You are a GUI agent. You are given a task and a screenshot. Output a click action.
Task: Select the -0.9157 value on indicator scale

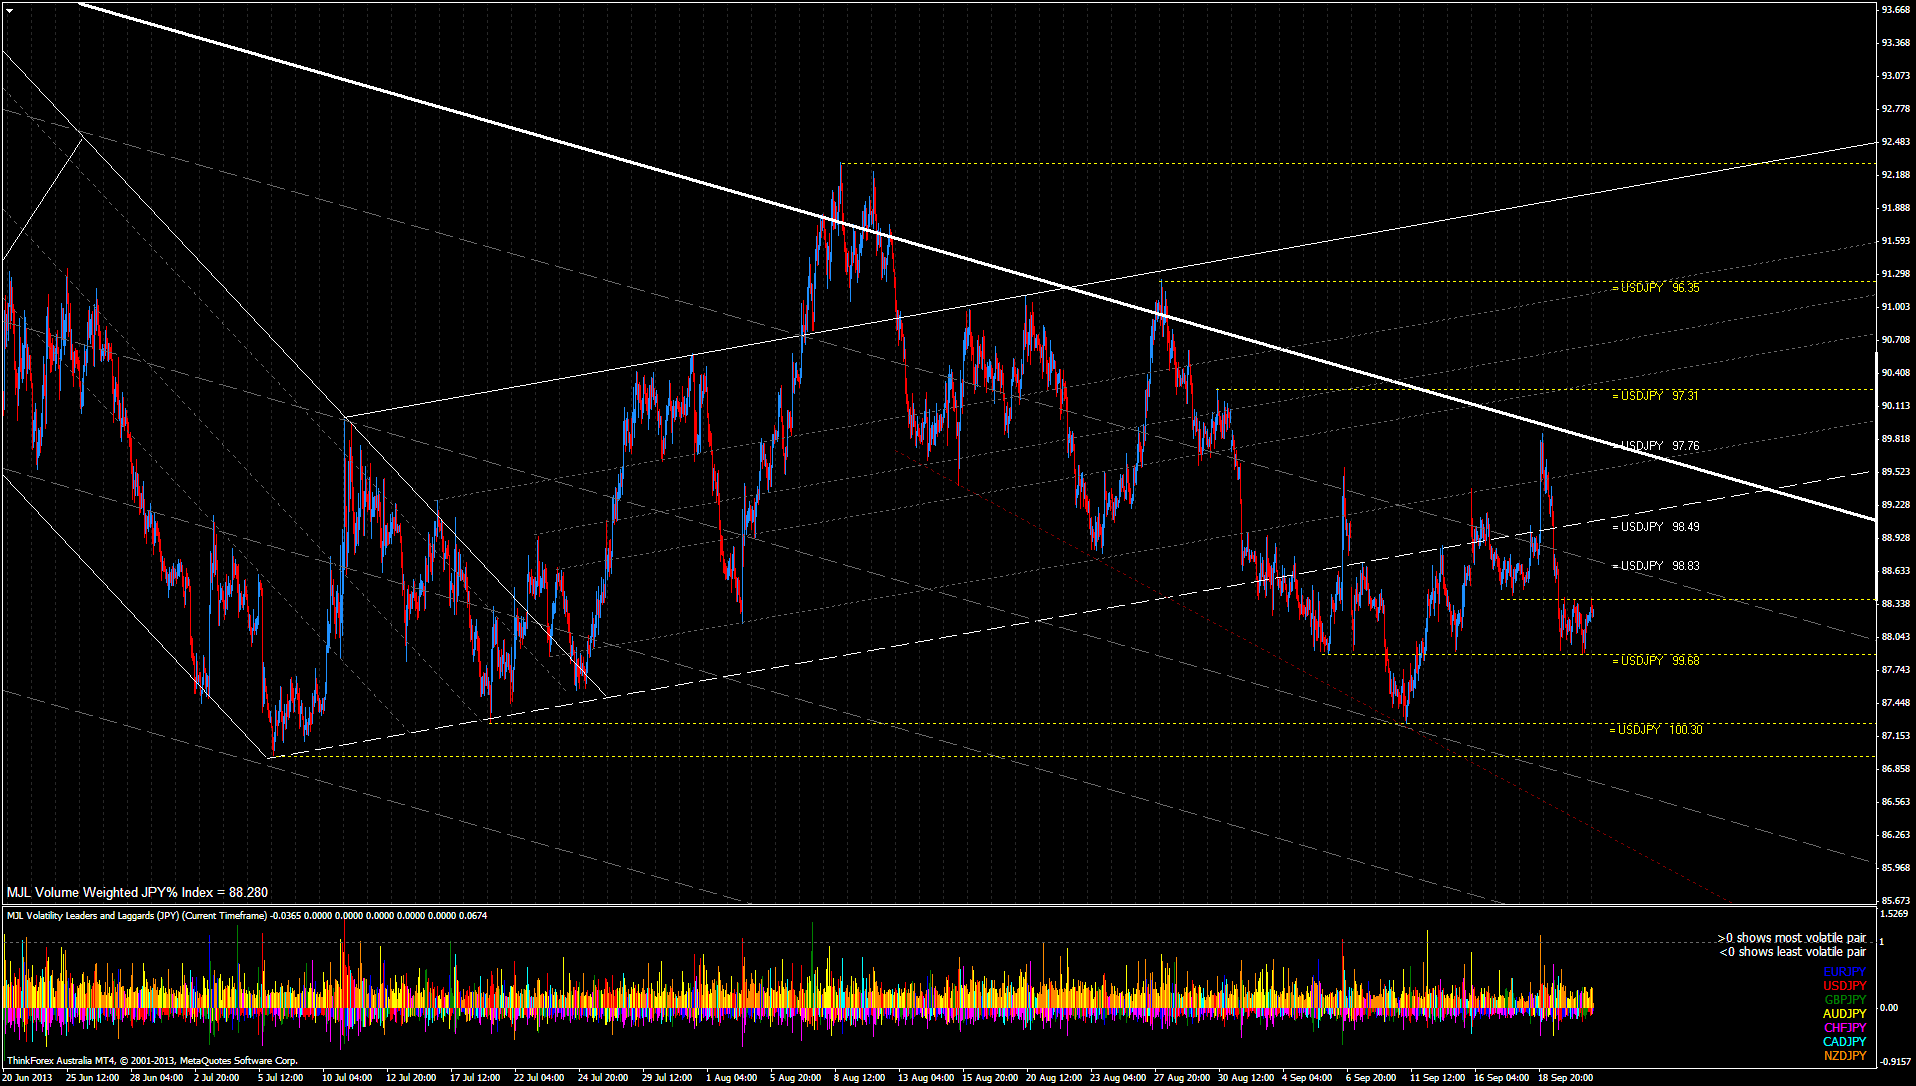[1896, 1062]
